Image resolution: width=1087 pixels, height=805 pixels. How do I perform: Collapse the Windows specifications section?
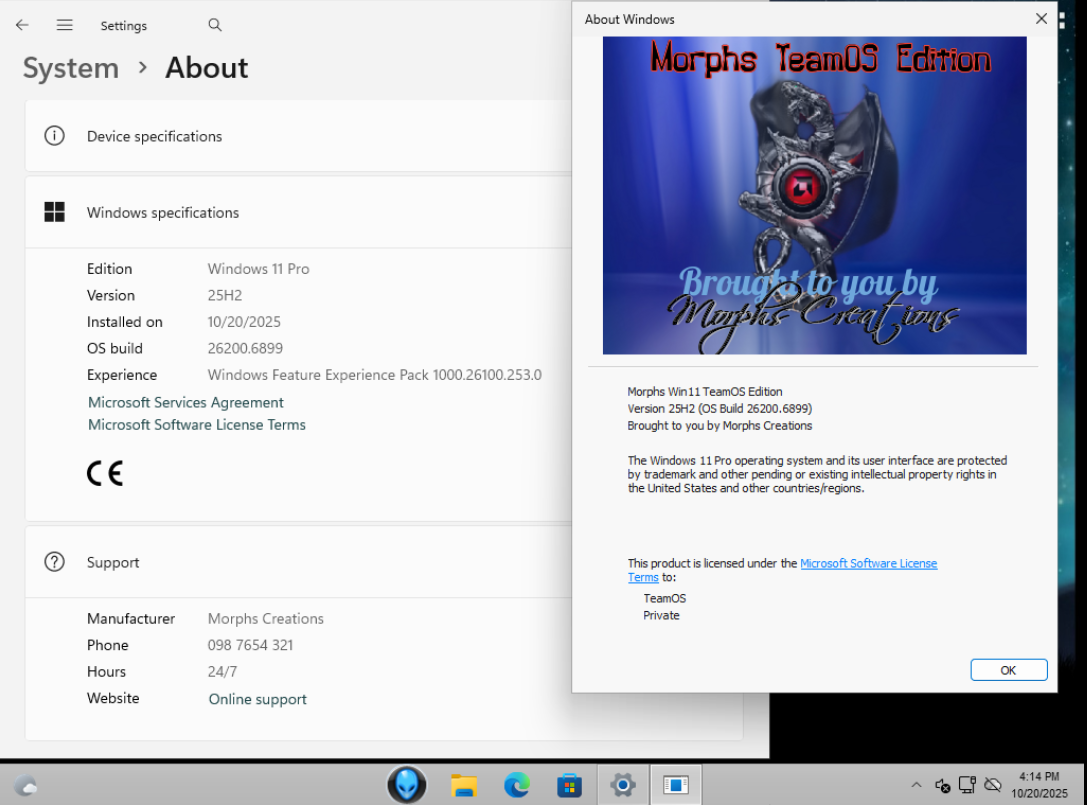coord(300,212)
